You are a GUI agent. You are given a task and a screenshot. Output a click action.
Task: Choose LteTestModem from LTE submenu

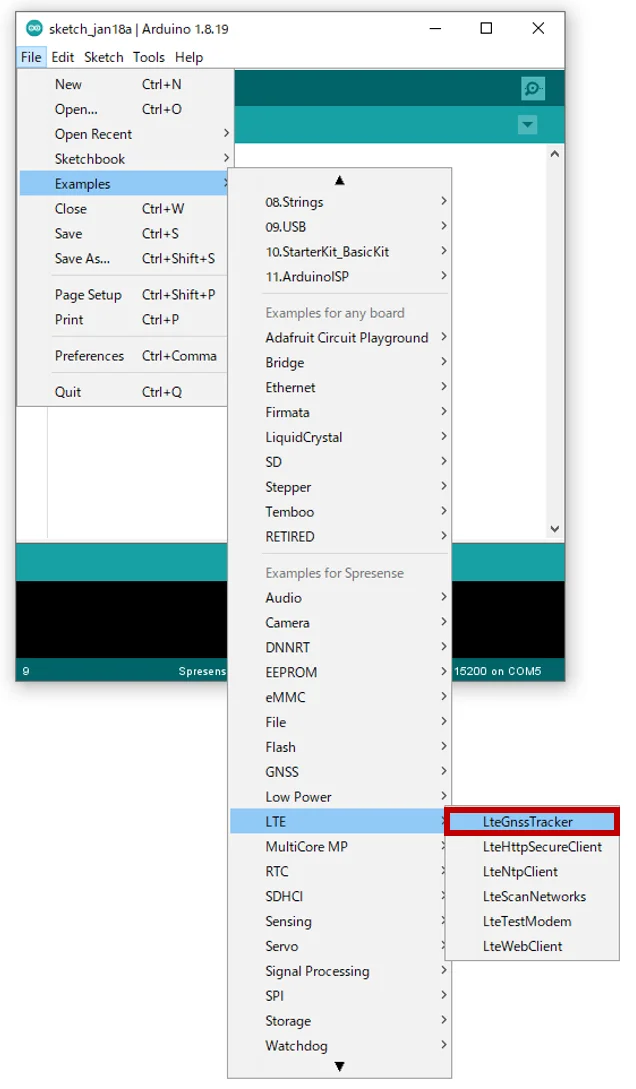point(527,921)
